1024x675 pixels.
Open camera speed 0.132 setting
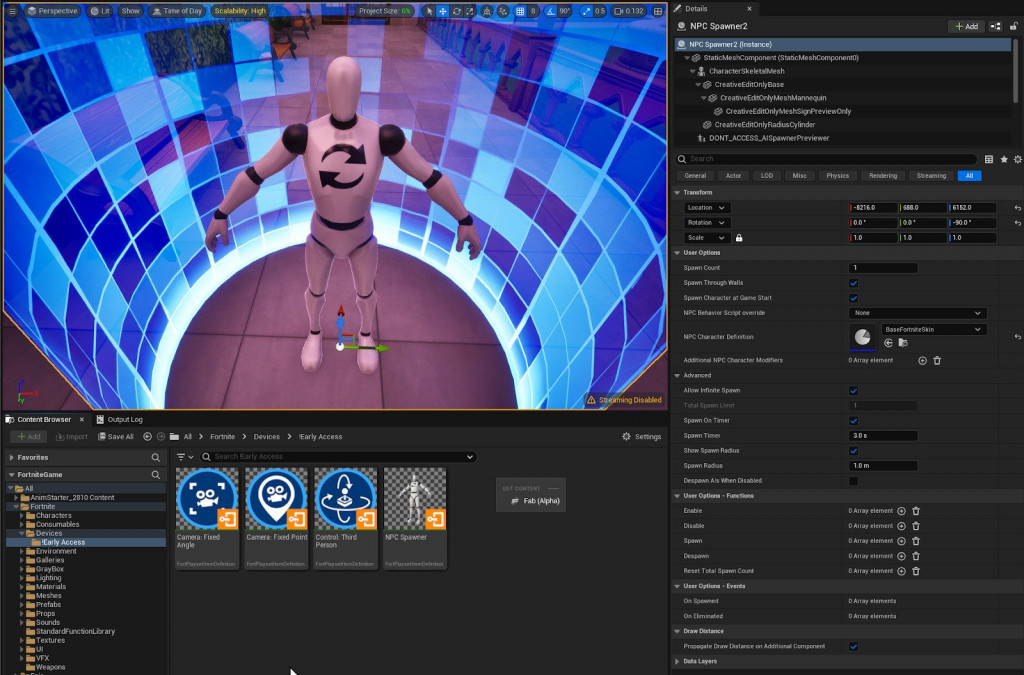tap(630, 11)
